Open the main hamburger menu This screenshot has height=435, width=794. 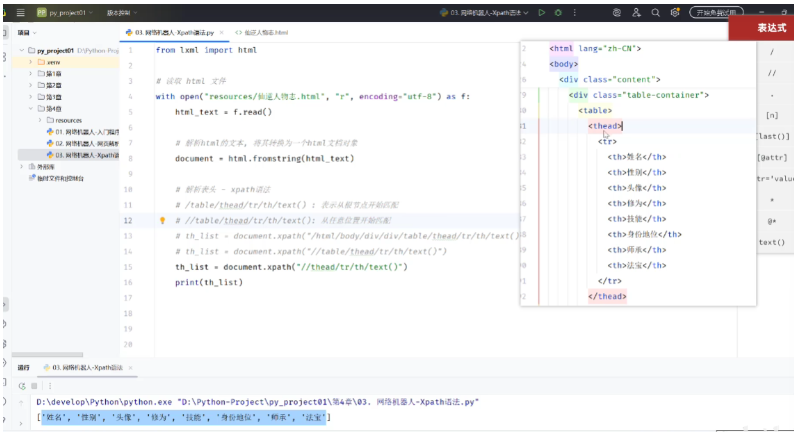[x=20, y=13]
